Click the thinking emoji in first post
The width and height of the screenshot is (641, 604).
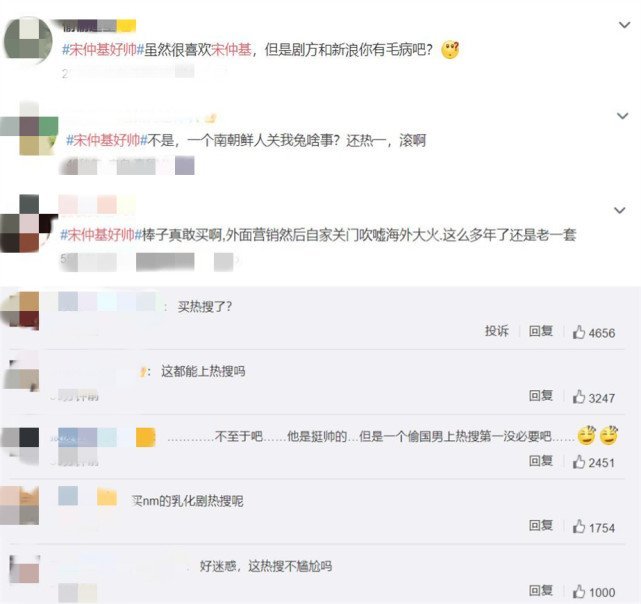450,50
